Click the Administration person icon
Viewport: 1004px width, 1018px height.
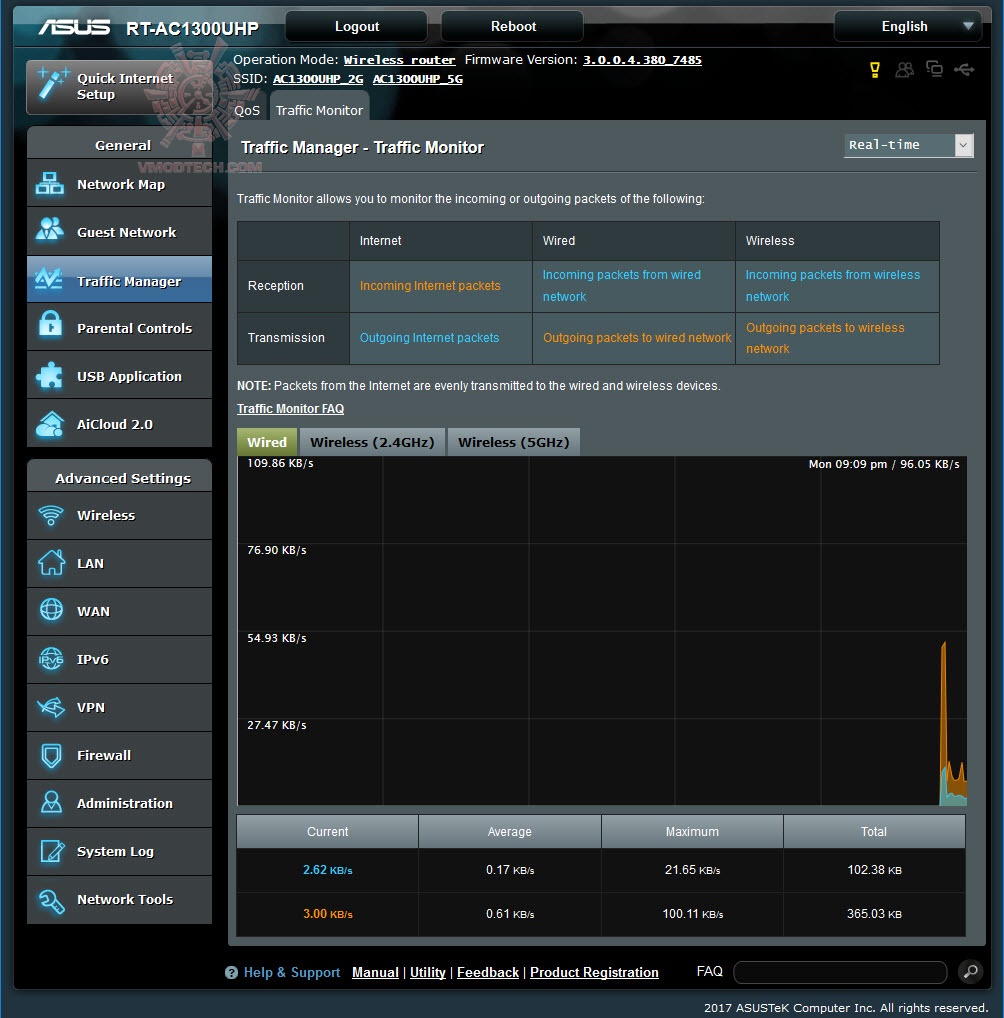pos(51,802)
